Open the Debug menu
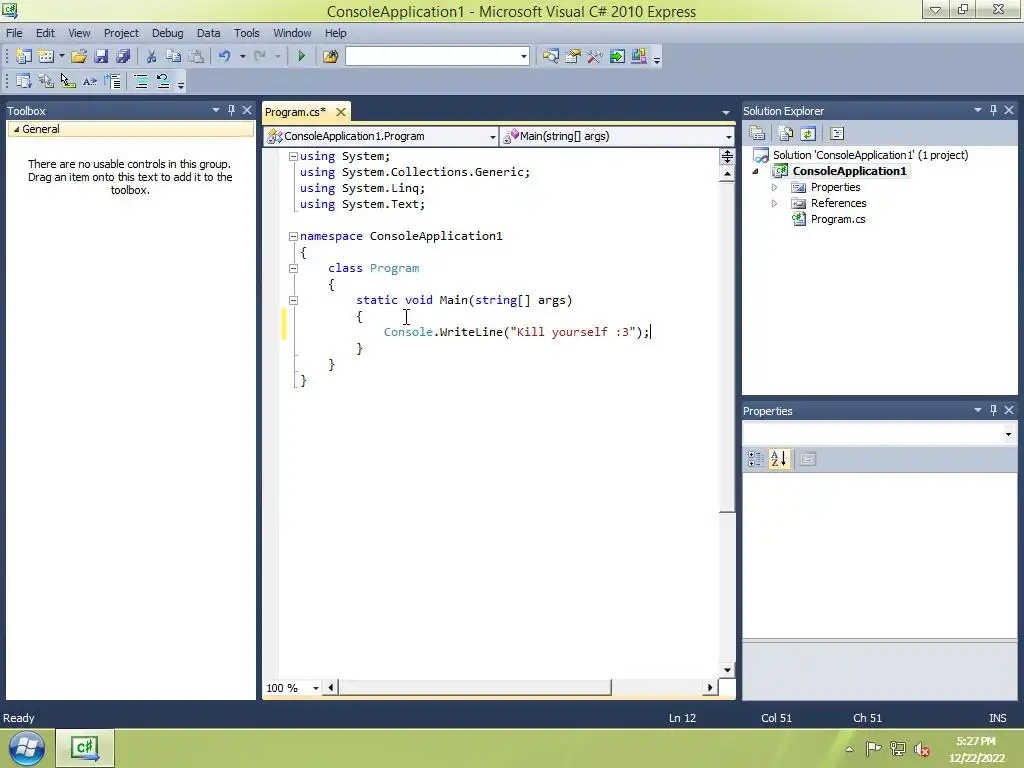Viewport: 1024px width, 768px height. [167, 33]
